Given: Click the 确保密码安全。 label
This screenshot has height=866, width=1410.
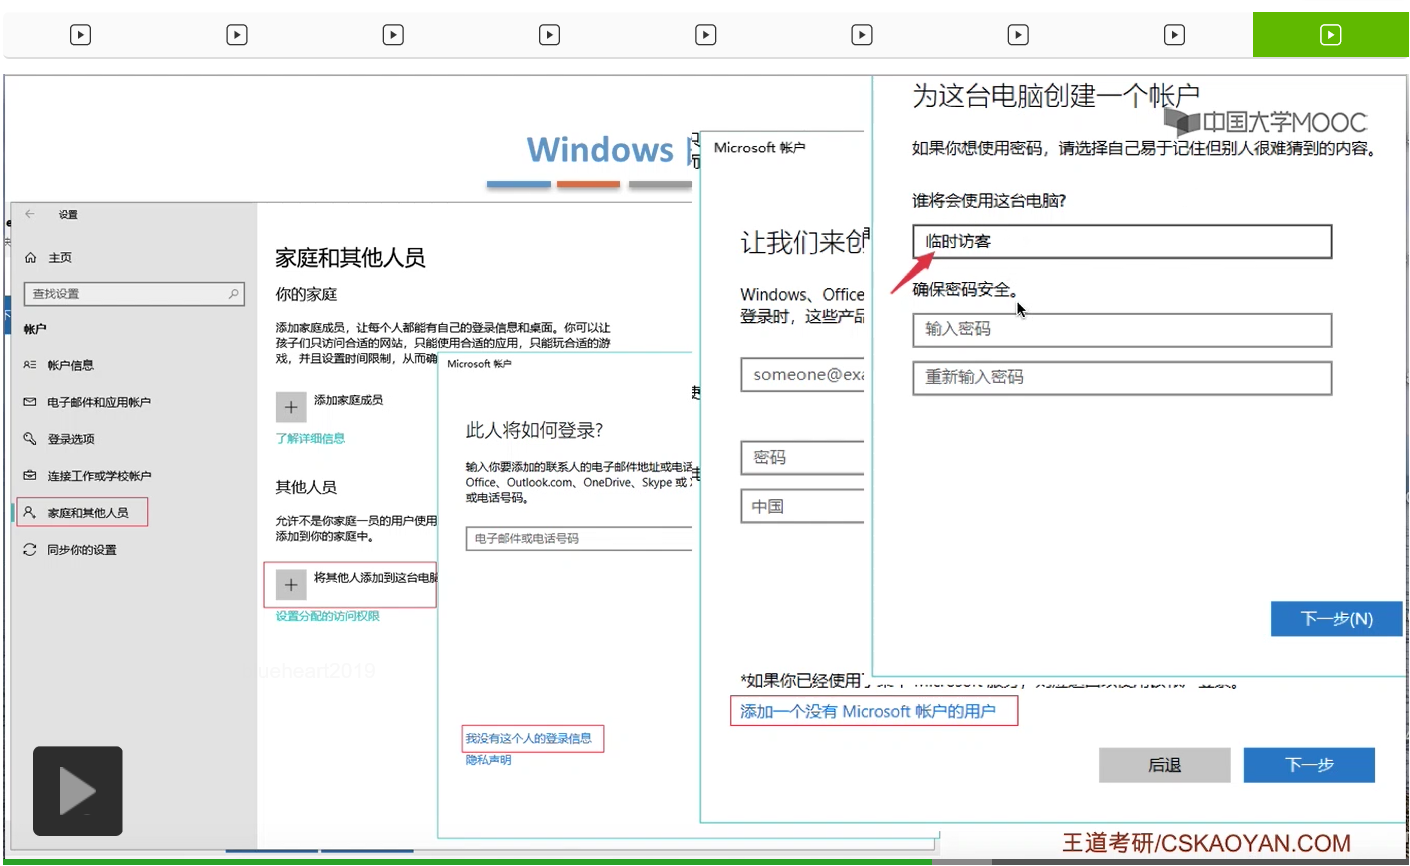Looking at the screenshot, I should 966,290.
